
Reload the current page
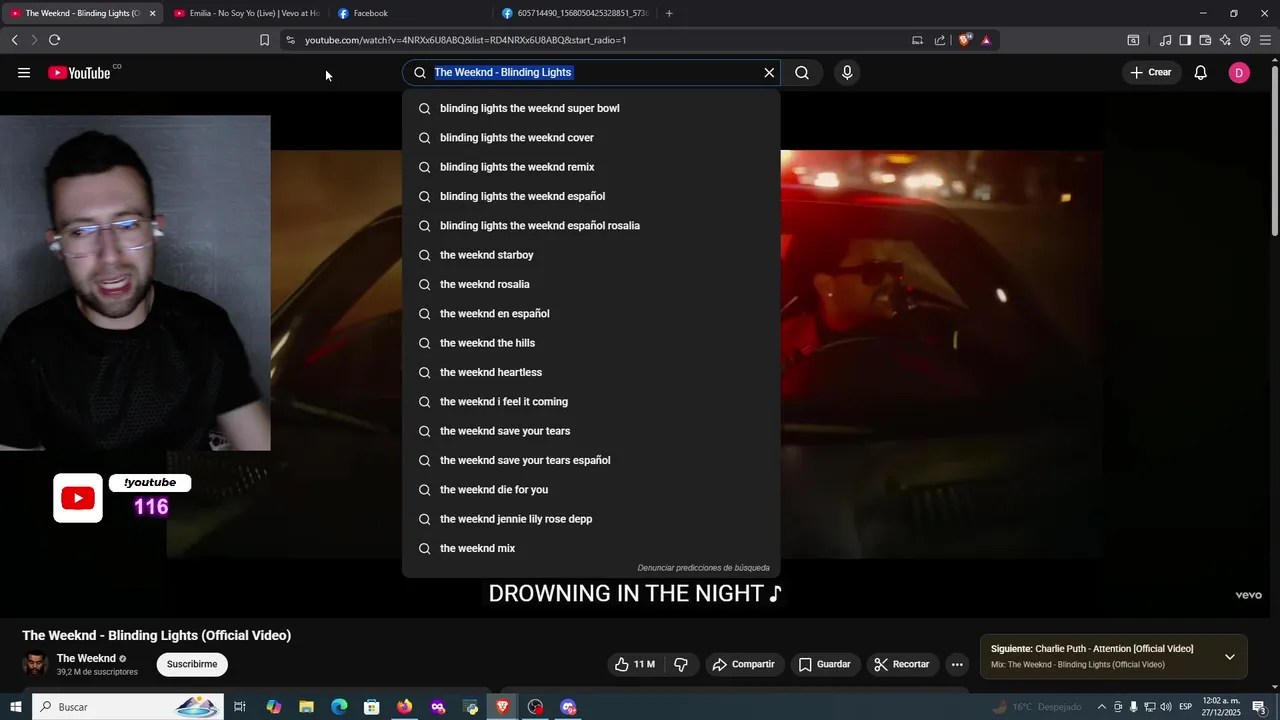click(54, 40)
